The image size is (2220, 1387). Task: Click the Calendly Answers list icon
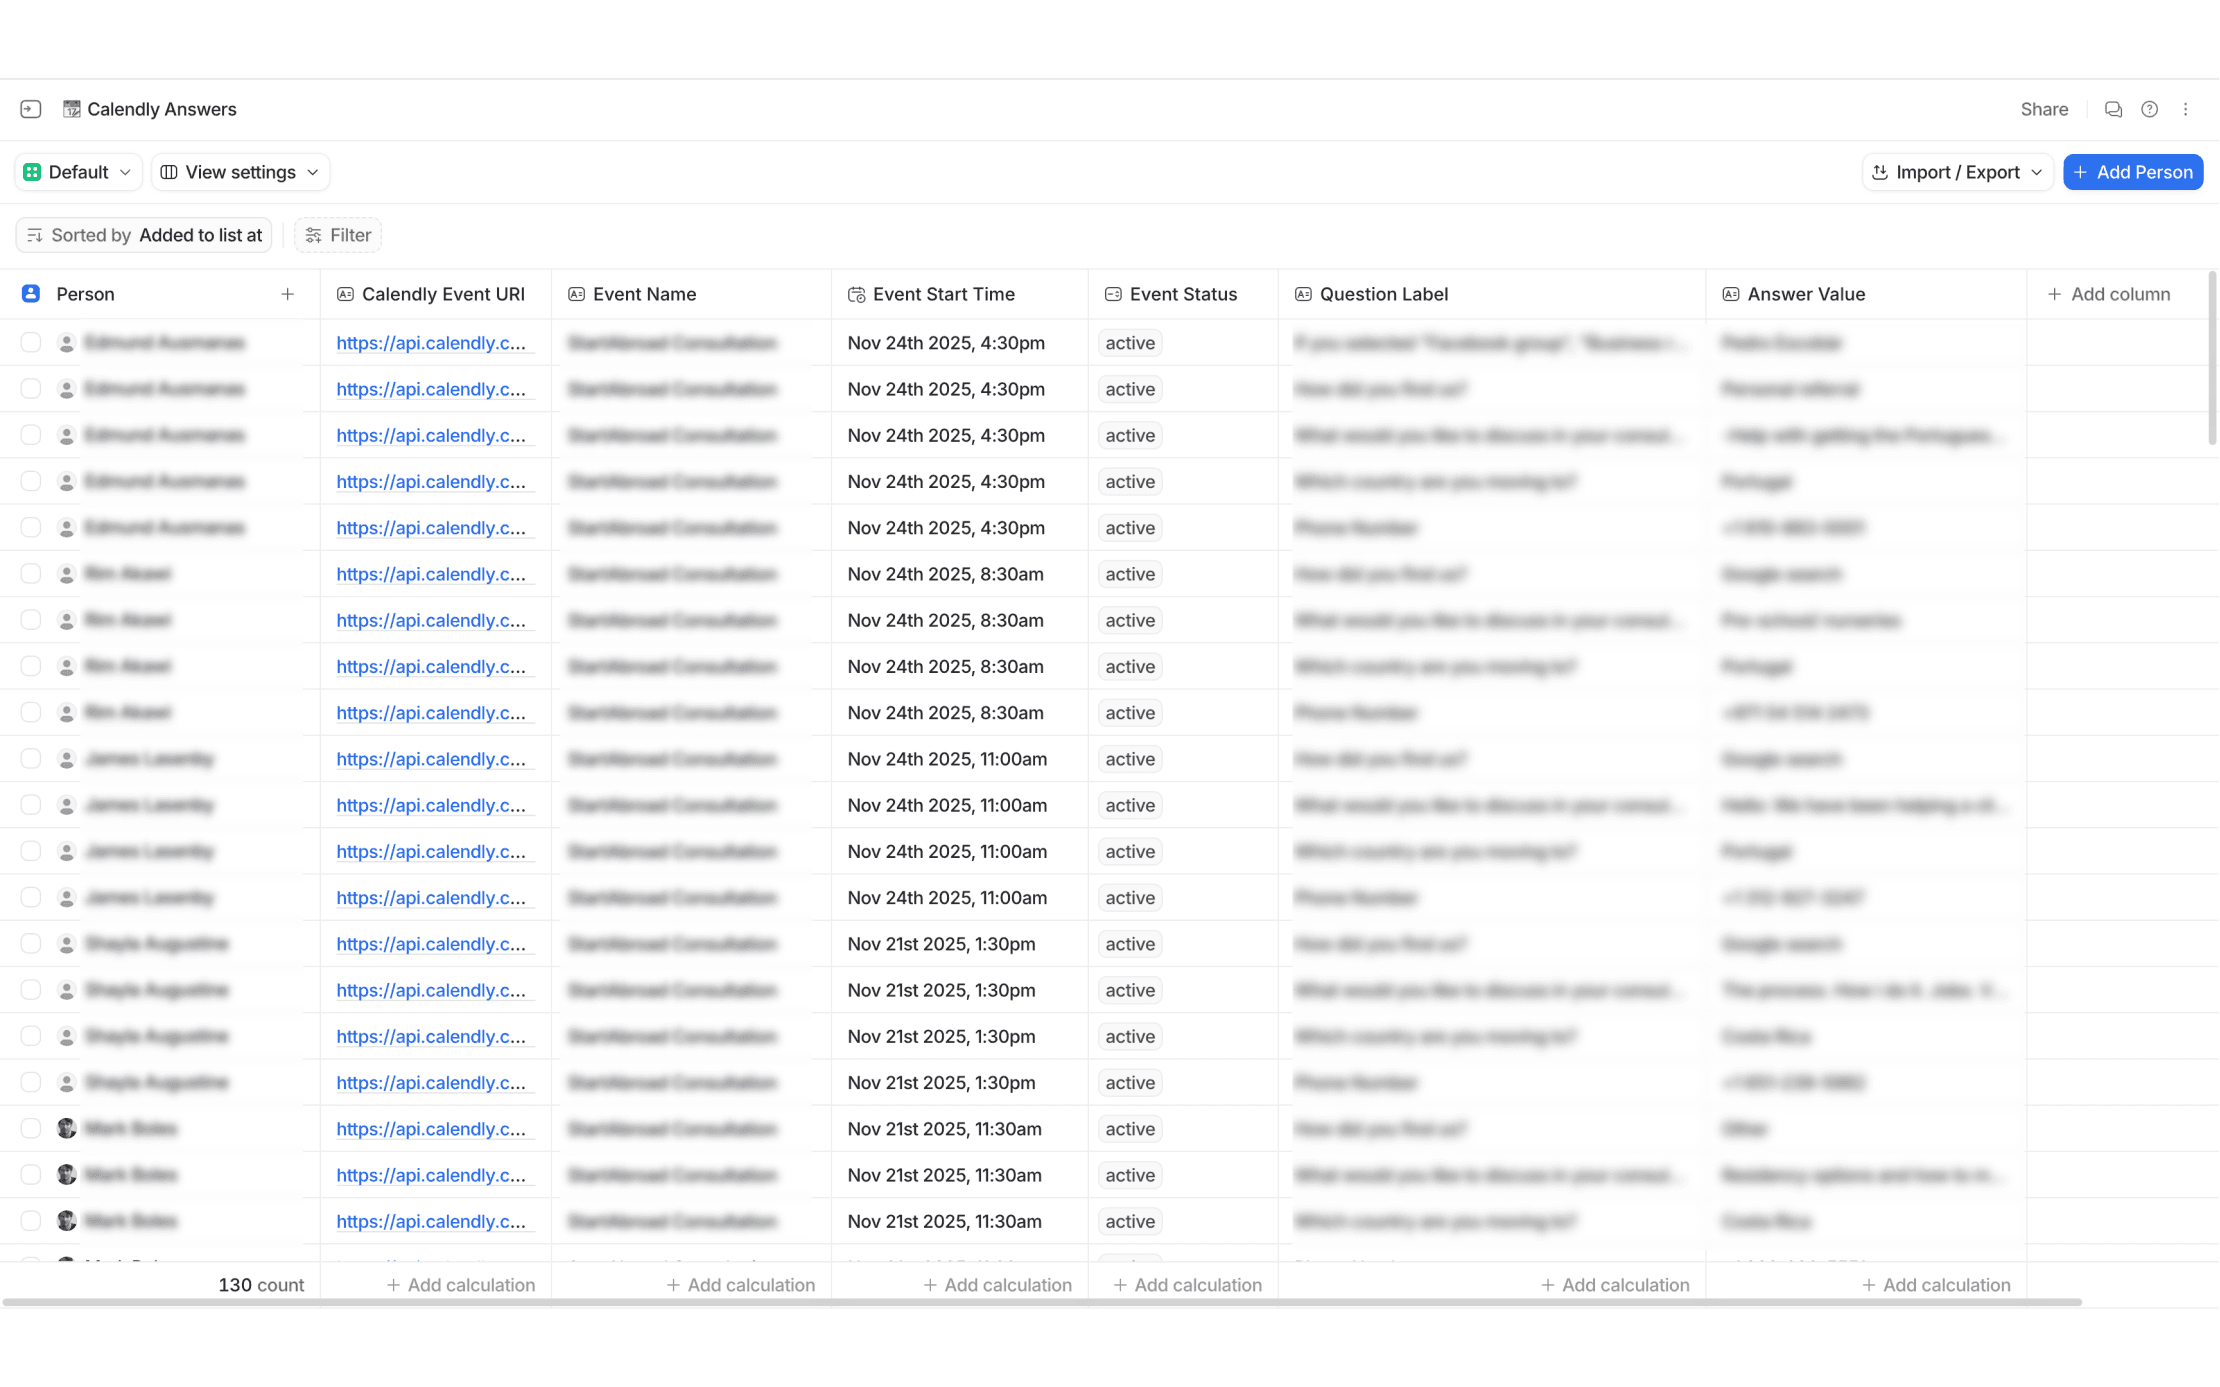(x=72, y=109)
